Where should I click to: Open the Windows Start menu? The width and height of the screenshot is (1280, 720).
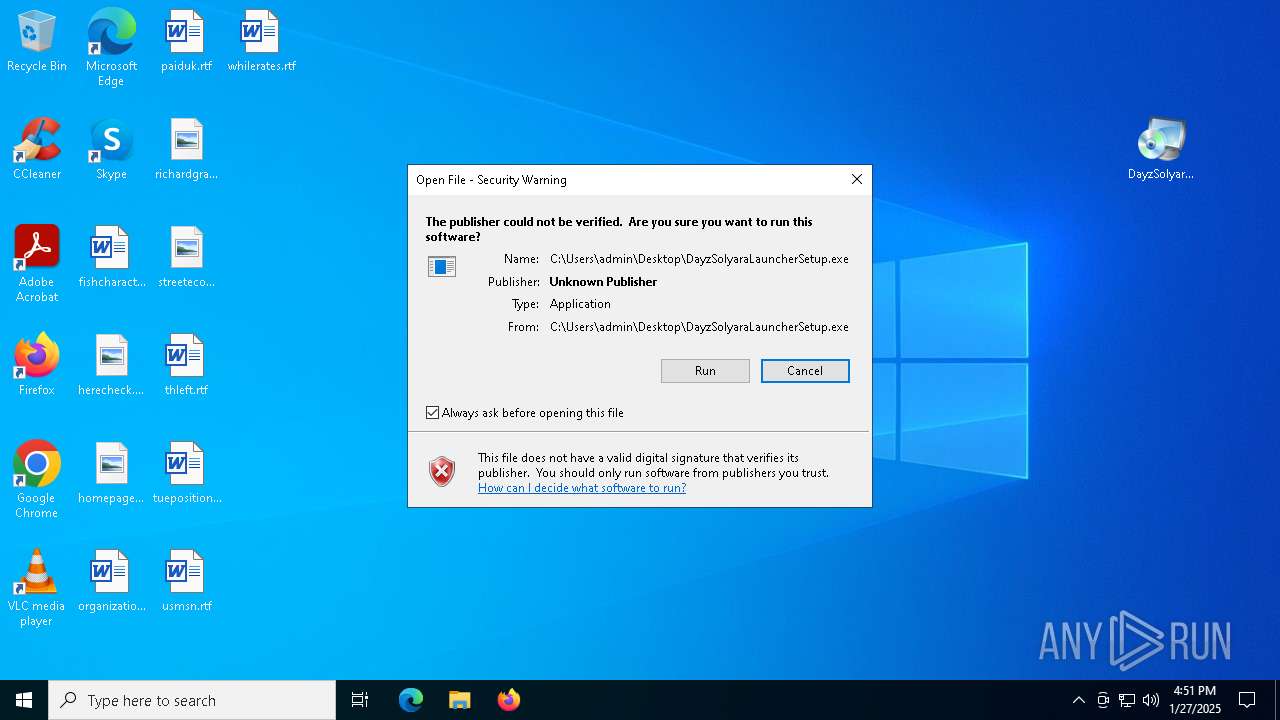pyautogui.click(x=24, y=700)
